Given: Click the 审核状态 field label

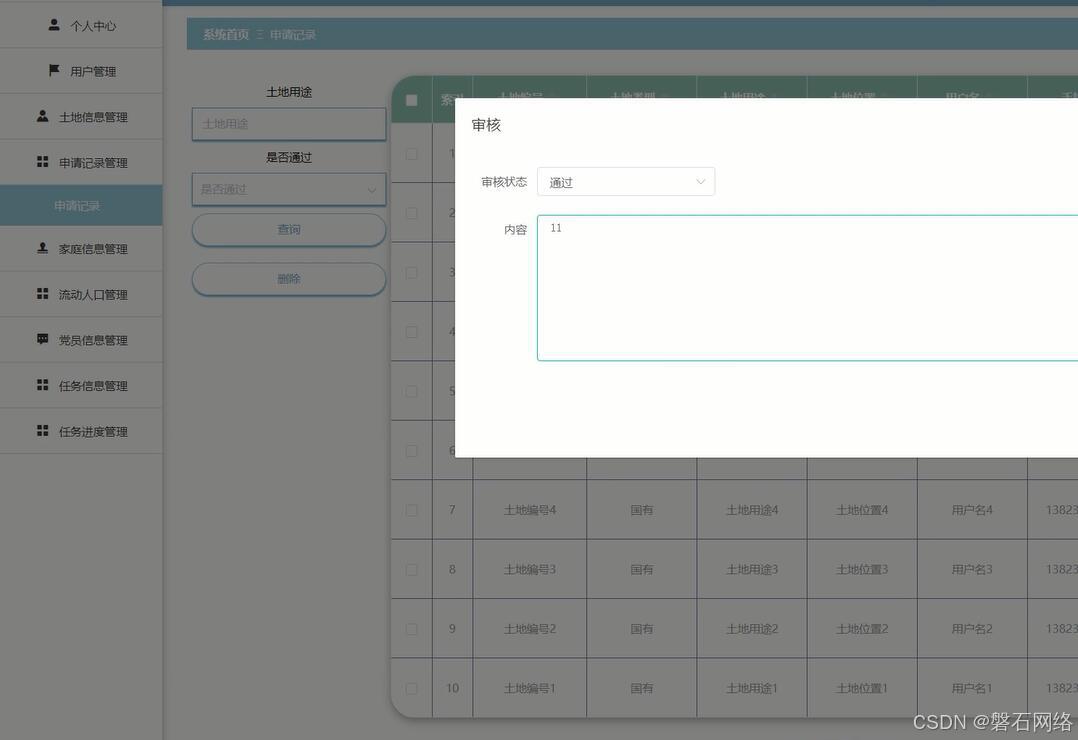Looking at the screenshot, I should point(504,182).
